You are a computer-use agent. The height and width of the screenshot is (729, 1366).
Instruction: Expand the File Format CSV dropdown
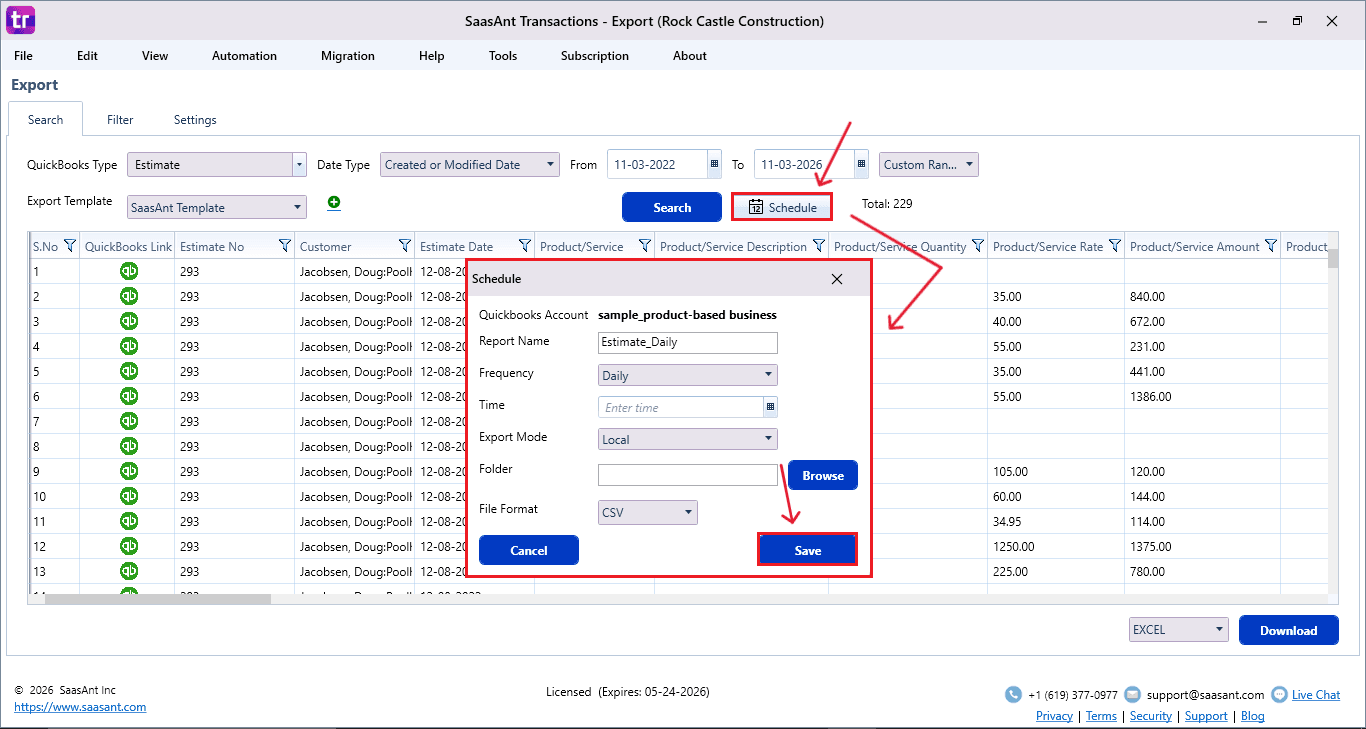point(688,513)
